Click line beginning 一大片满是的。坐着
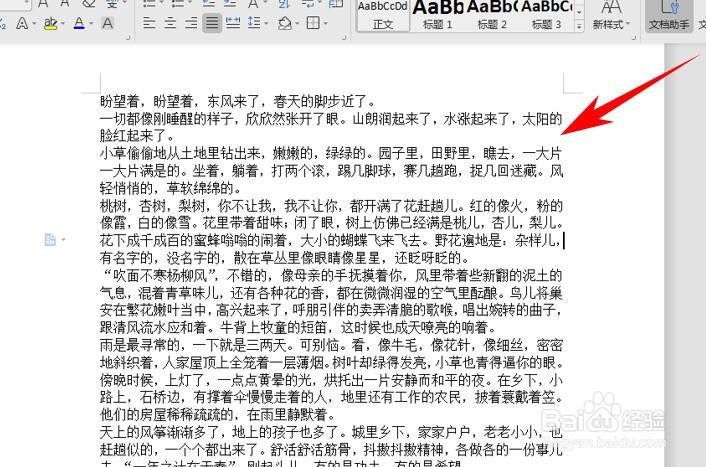The image size is (706, 467). coord(331,171)
